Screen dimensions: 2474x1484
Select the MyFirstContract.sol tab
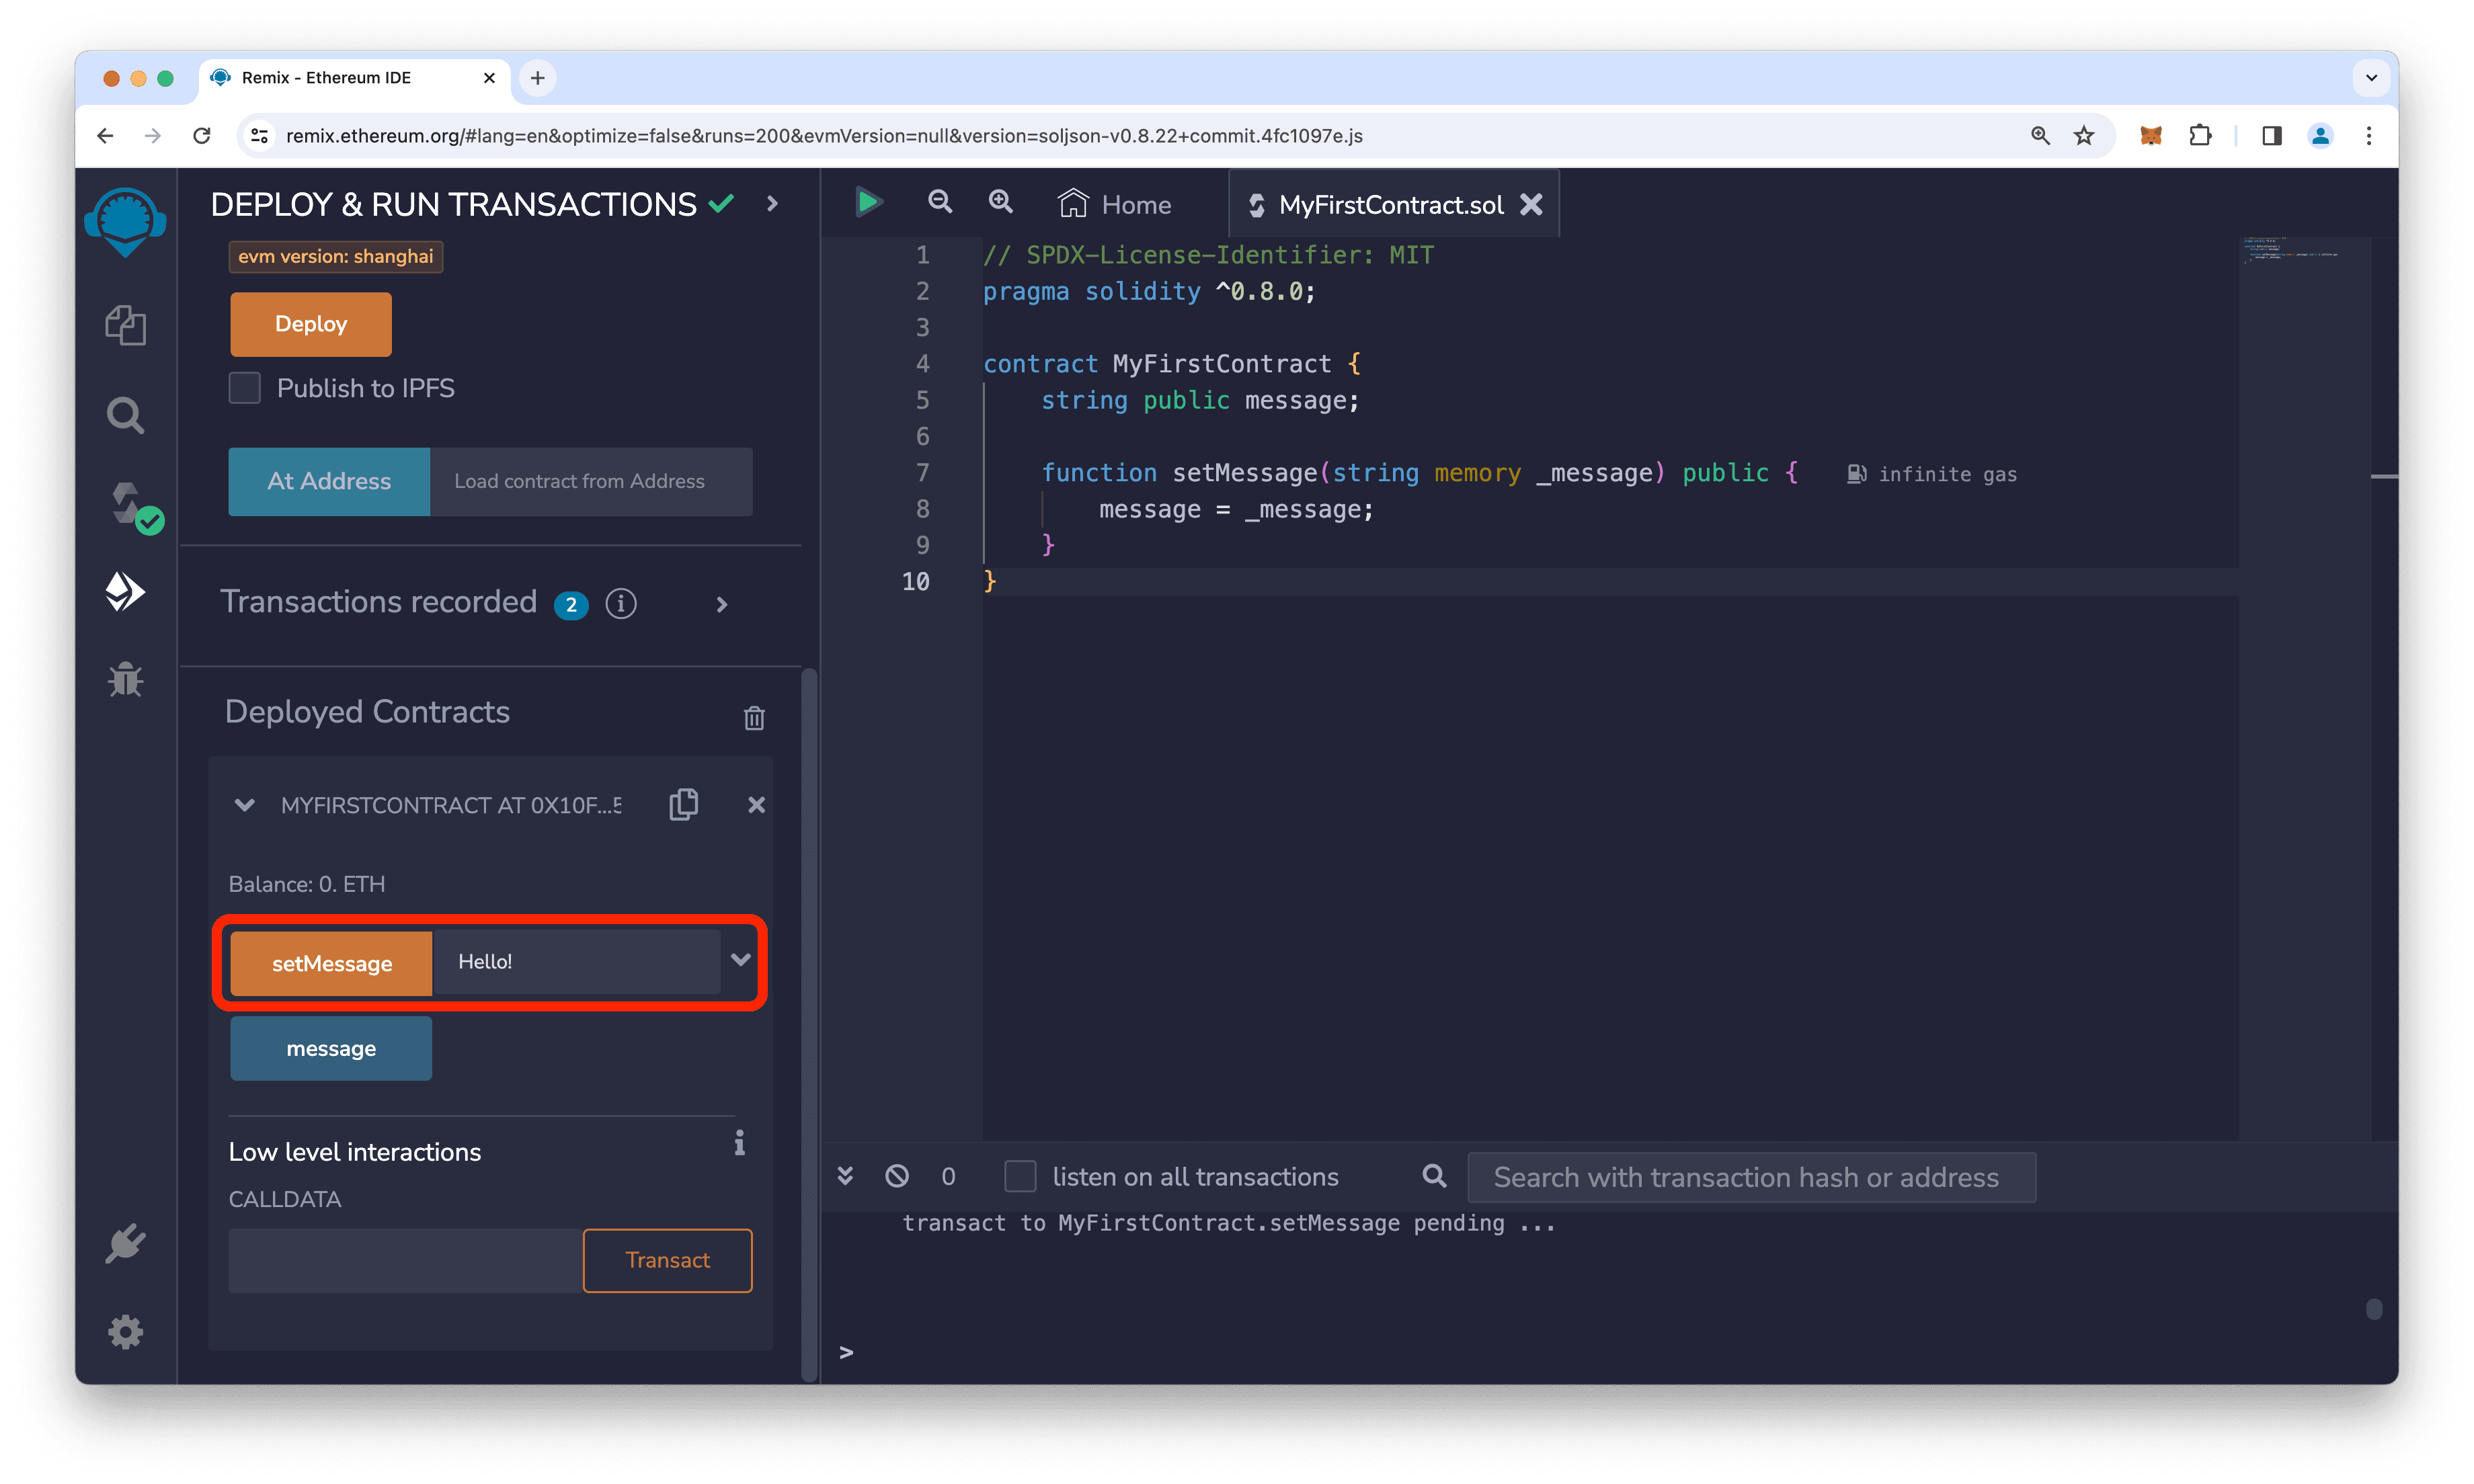pyautogui.click(x=1392, y=204)
